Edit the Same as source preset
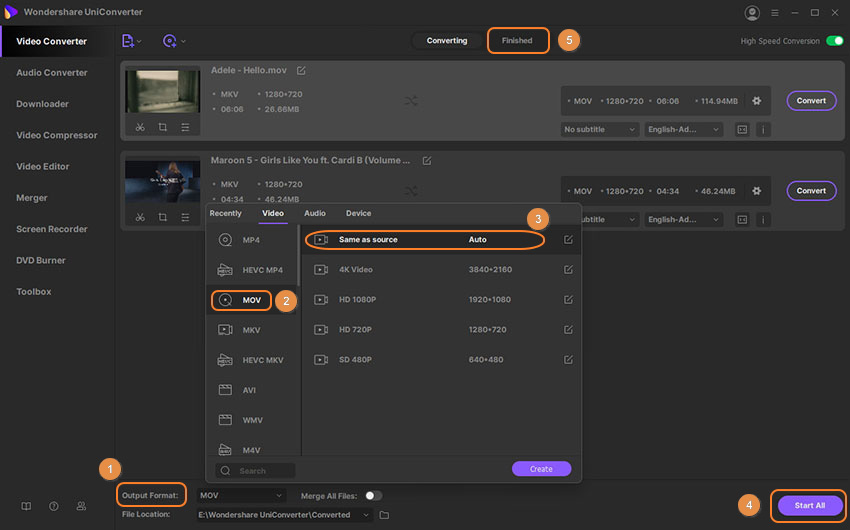This screenshot has width=850, height=530. (x=568, y=240)
